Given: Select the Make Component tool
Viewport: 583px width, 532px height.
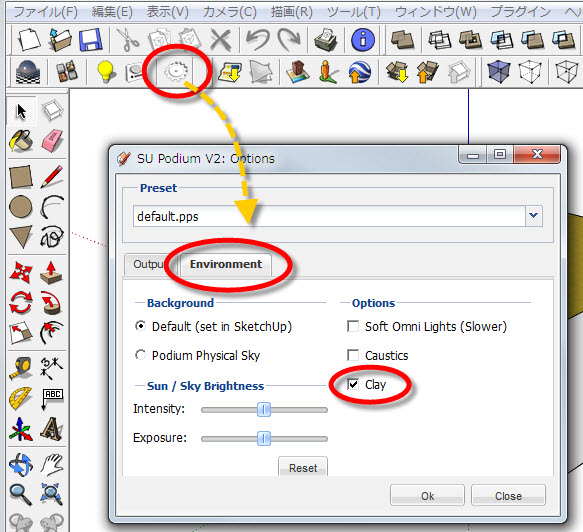Looking at the screenshot, I should 52,111.
